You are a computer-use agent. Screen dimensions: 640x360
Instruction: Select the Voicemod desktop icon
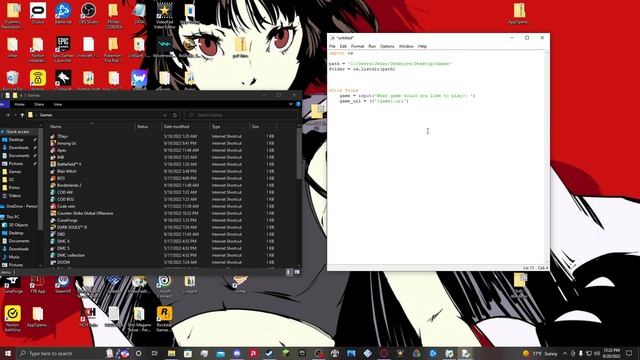(x=164, y=48)
